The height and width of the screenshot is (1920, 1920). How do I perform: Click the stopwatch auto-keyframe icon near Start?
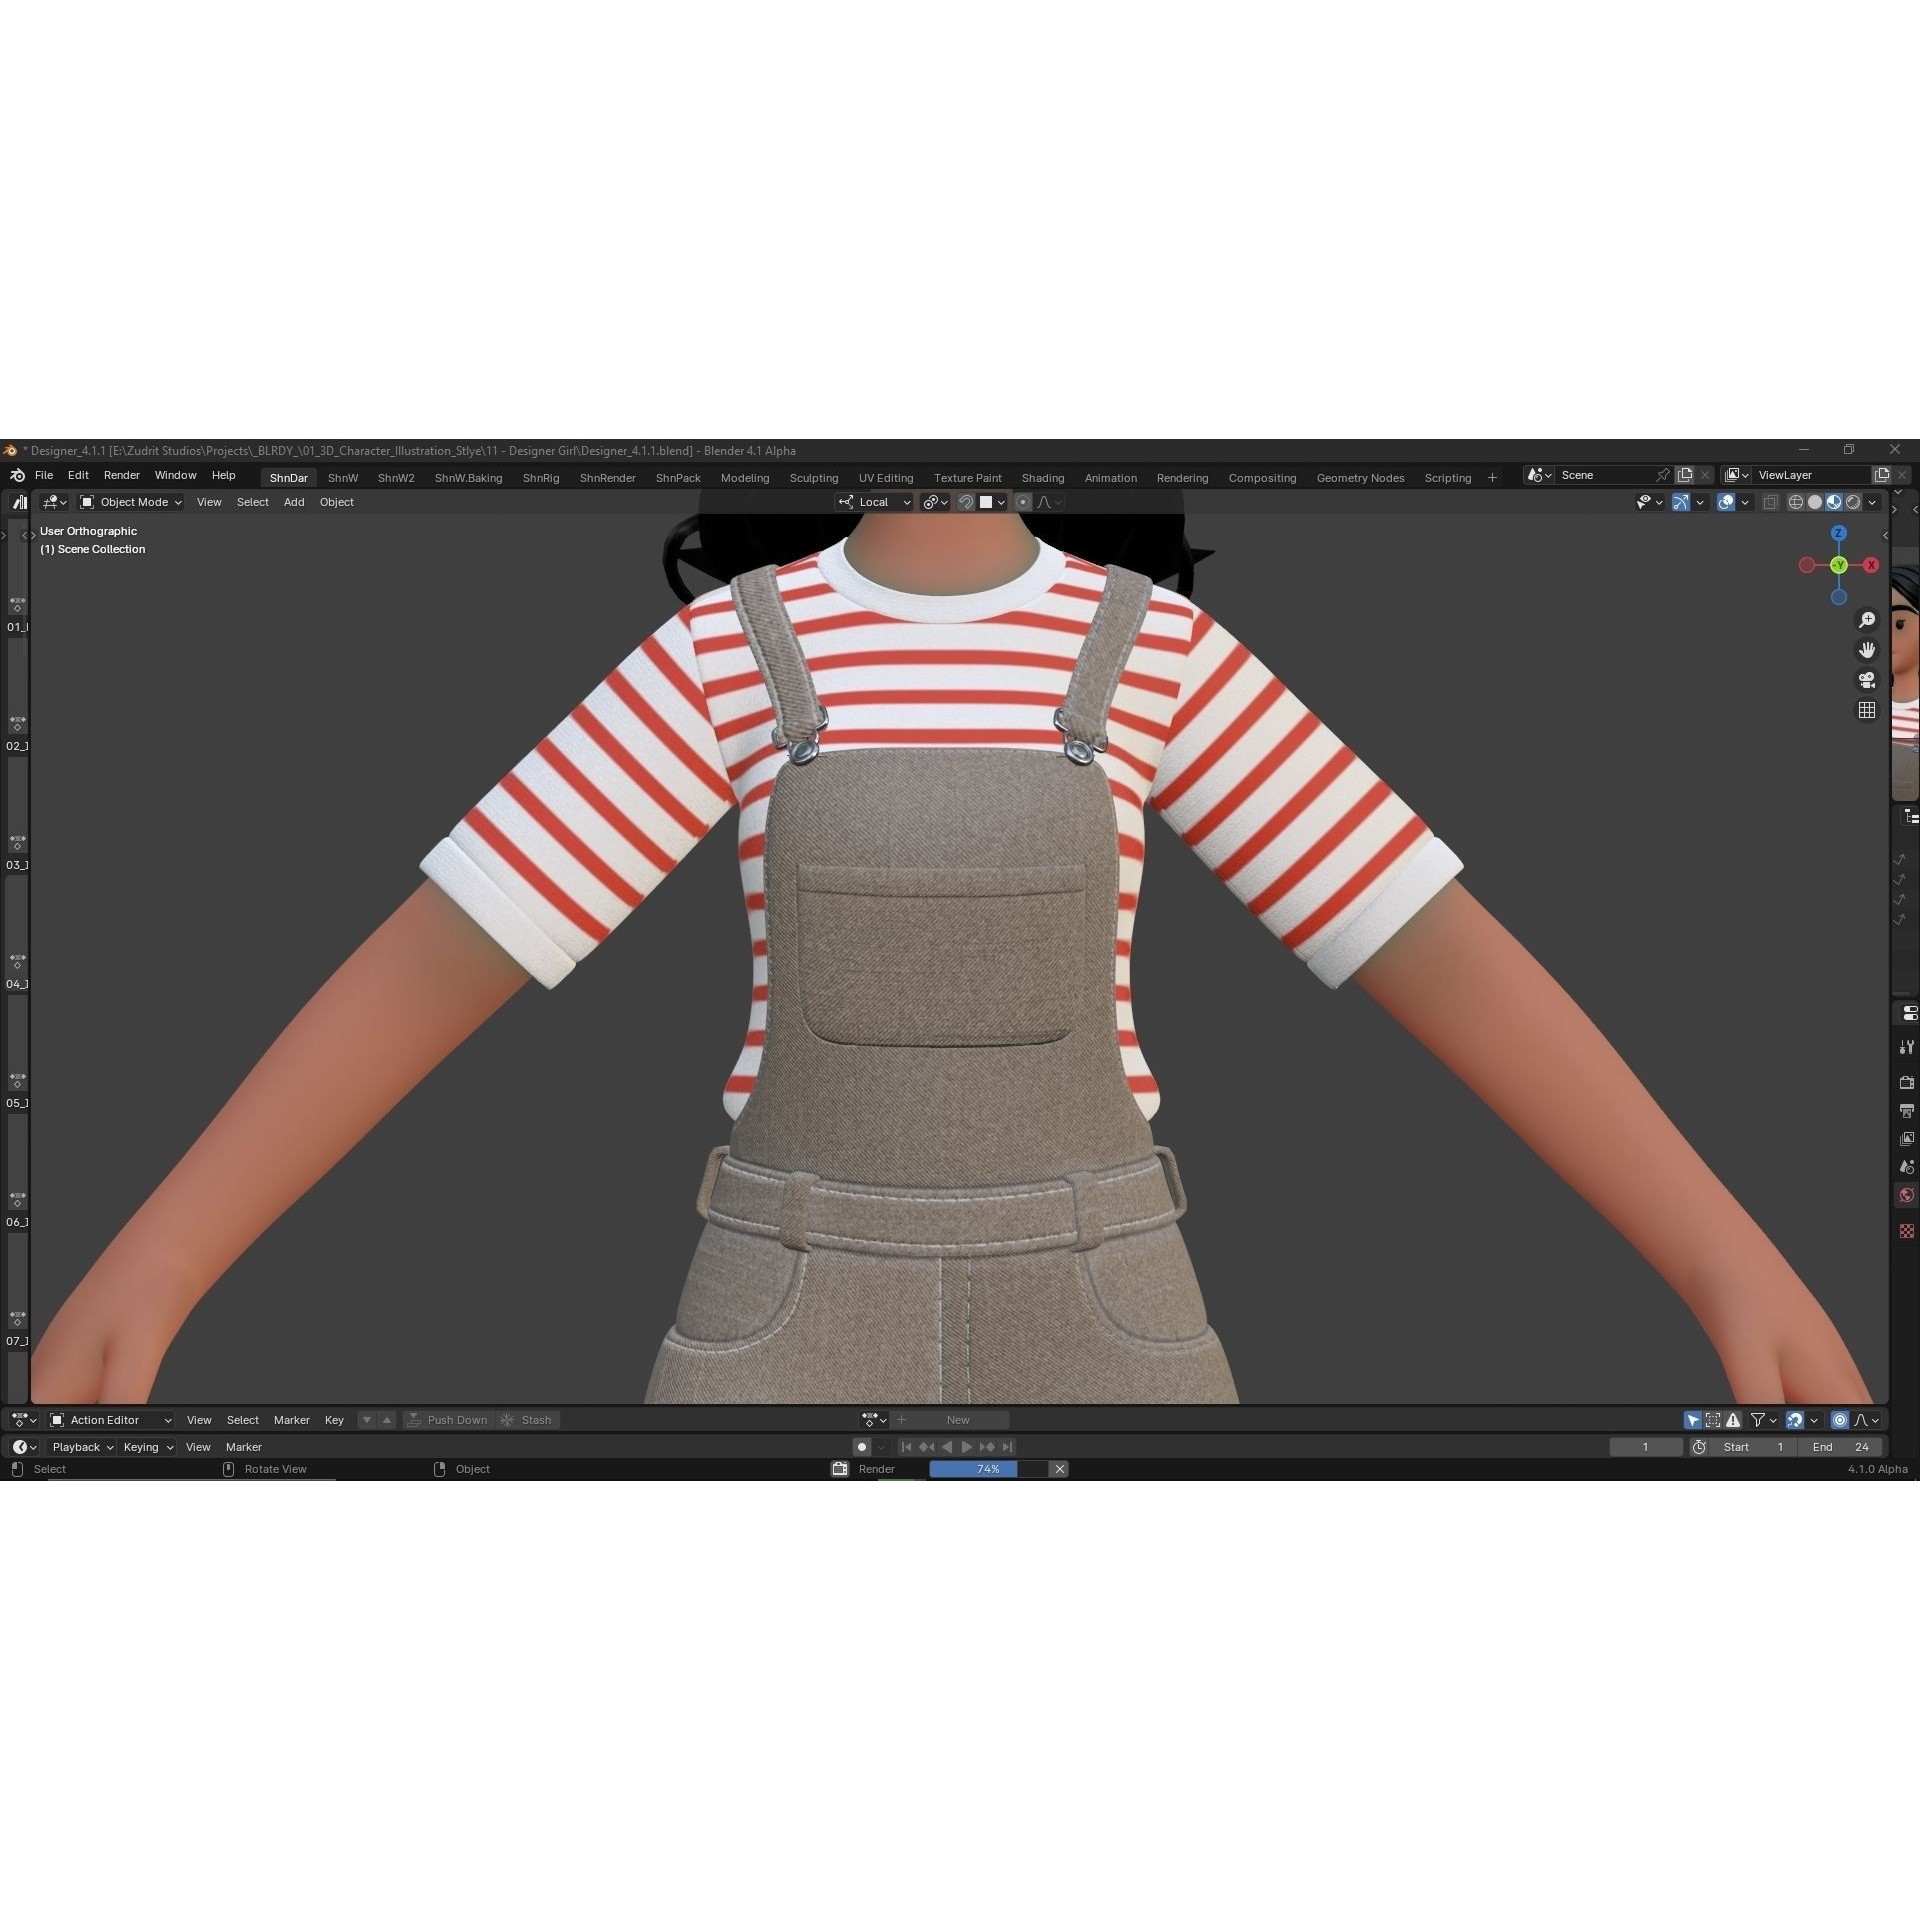(1699, 1447)
